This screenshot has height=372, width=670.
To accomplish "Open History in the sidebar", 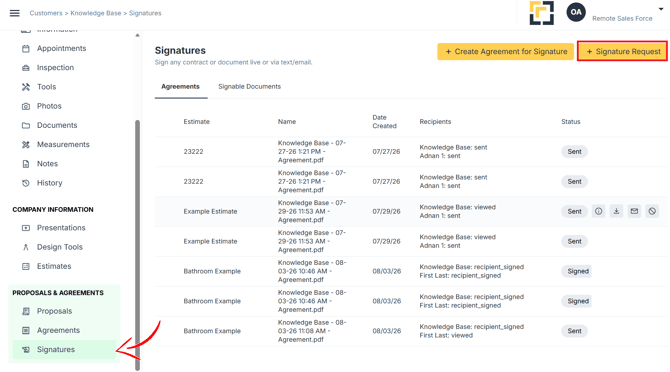I will (50, 183).
